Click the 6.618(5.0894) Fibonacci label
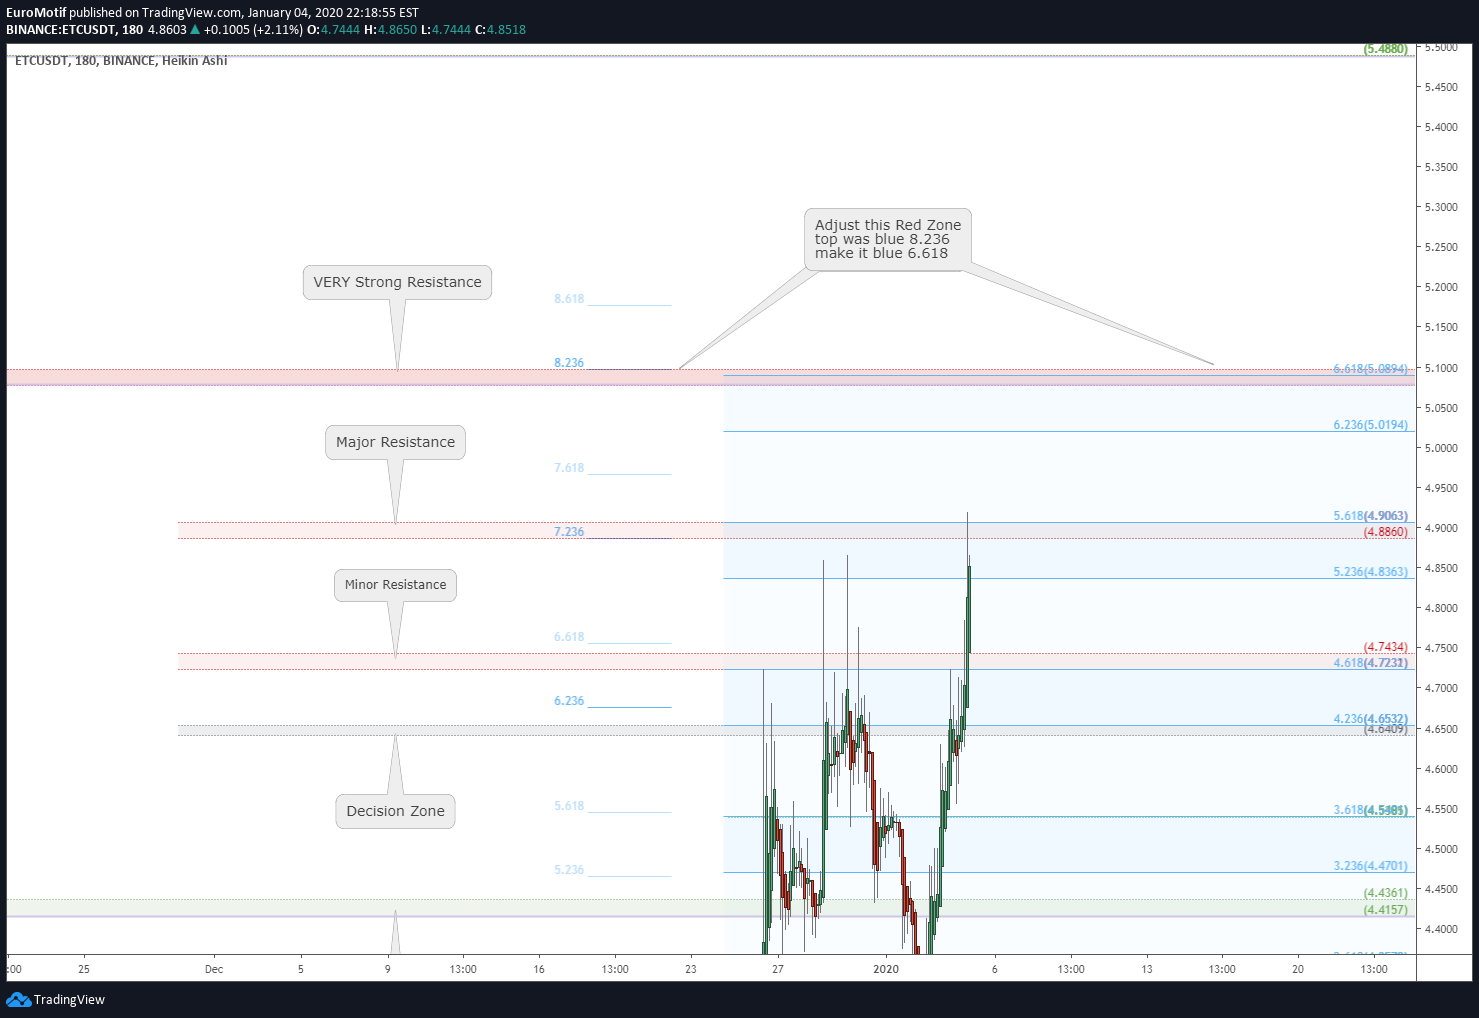The height and width of the screenshot is (1018, 1479). pyautogui.click(x=1370, y=369)
